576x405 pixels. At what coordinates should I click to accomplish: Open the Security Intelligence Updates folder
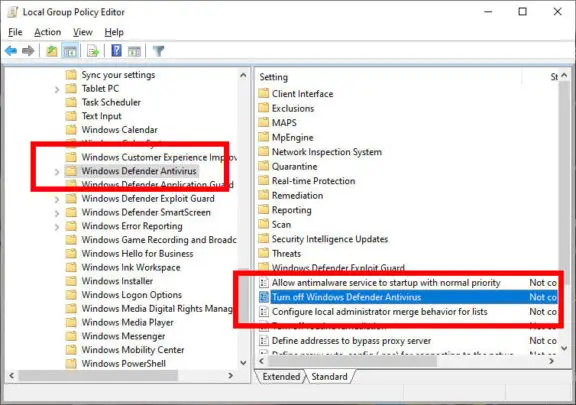[x=323, y=239]
